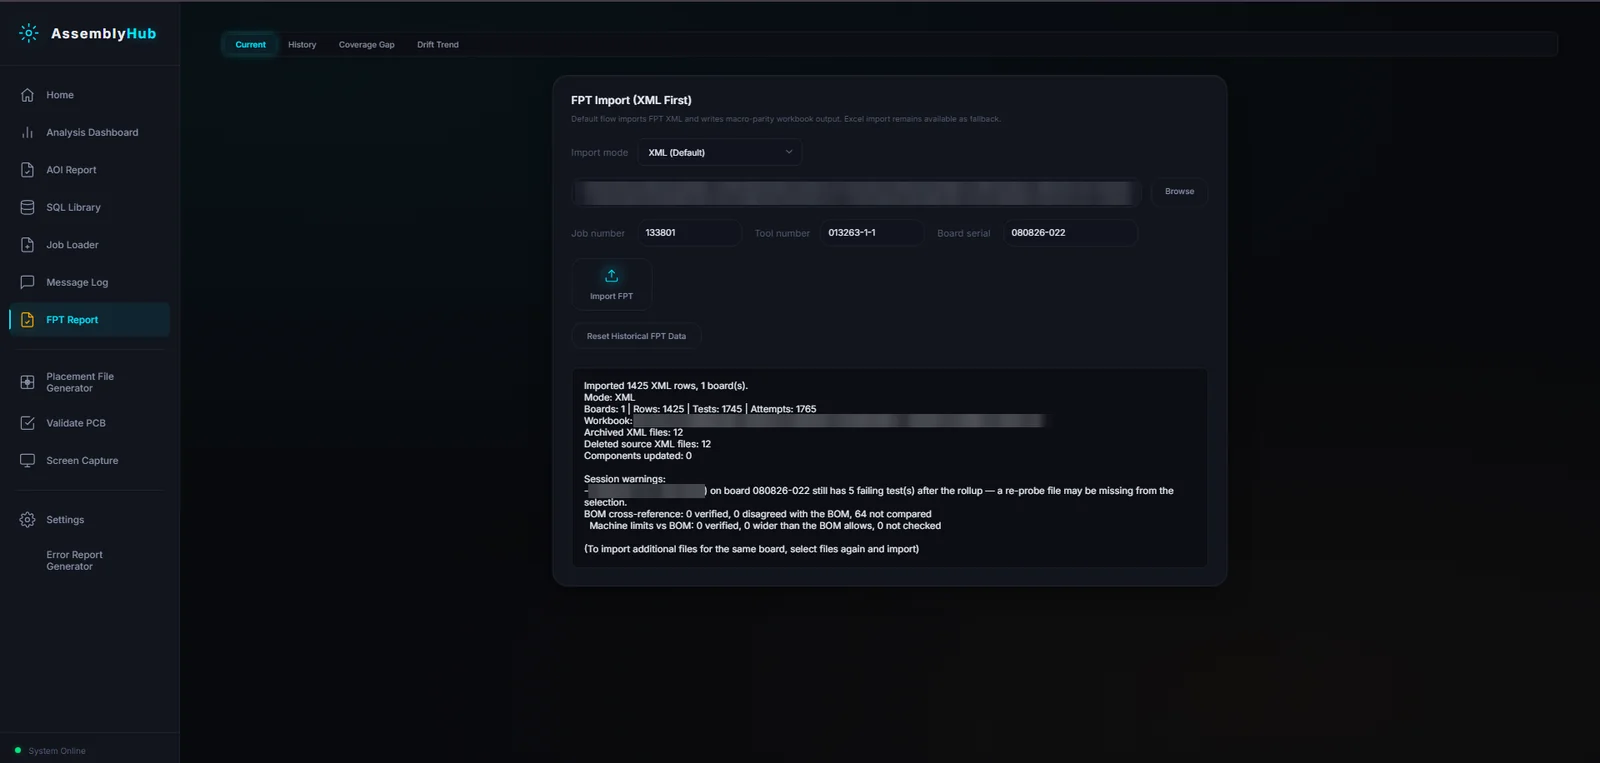Click the 'To import additional files' hint
This screenshot has height=763, width=1600.
click(x=751, y=549)
